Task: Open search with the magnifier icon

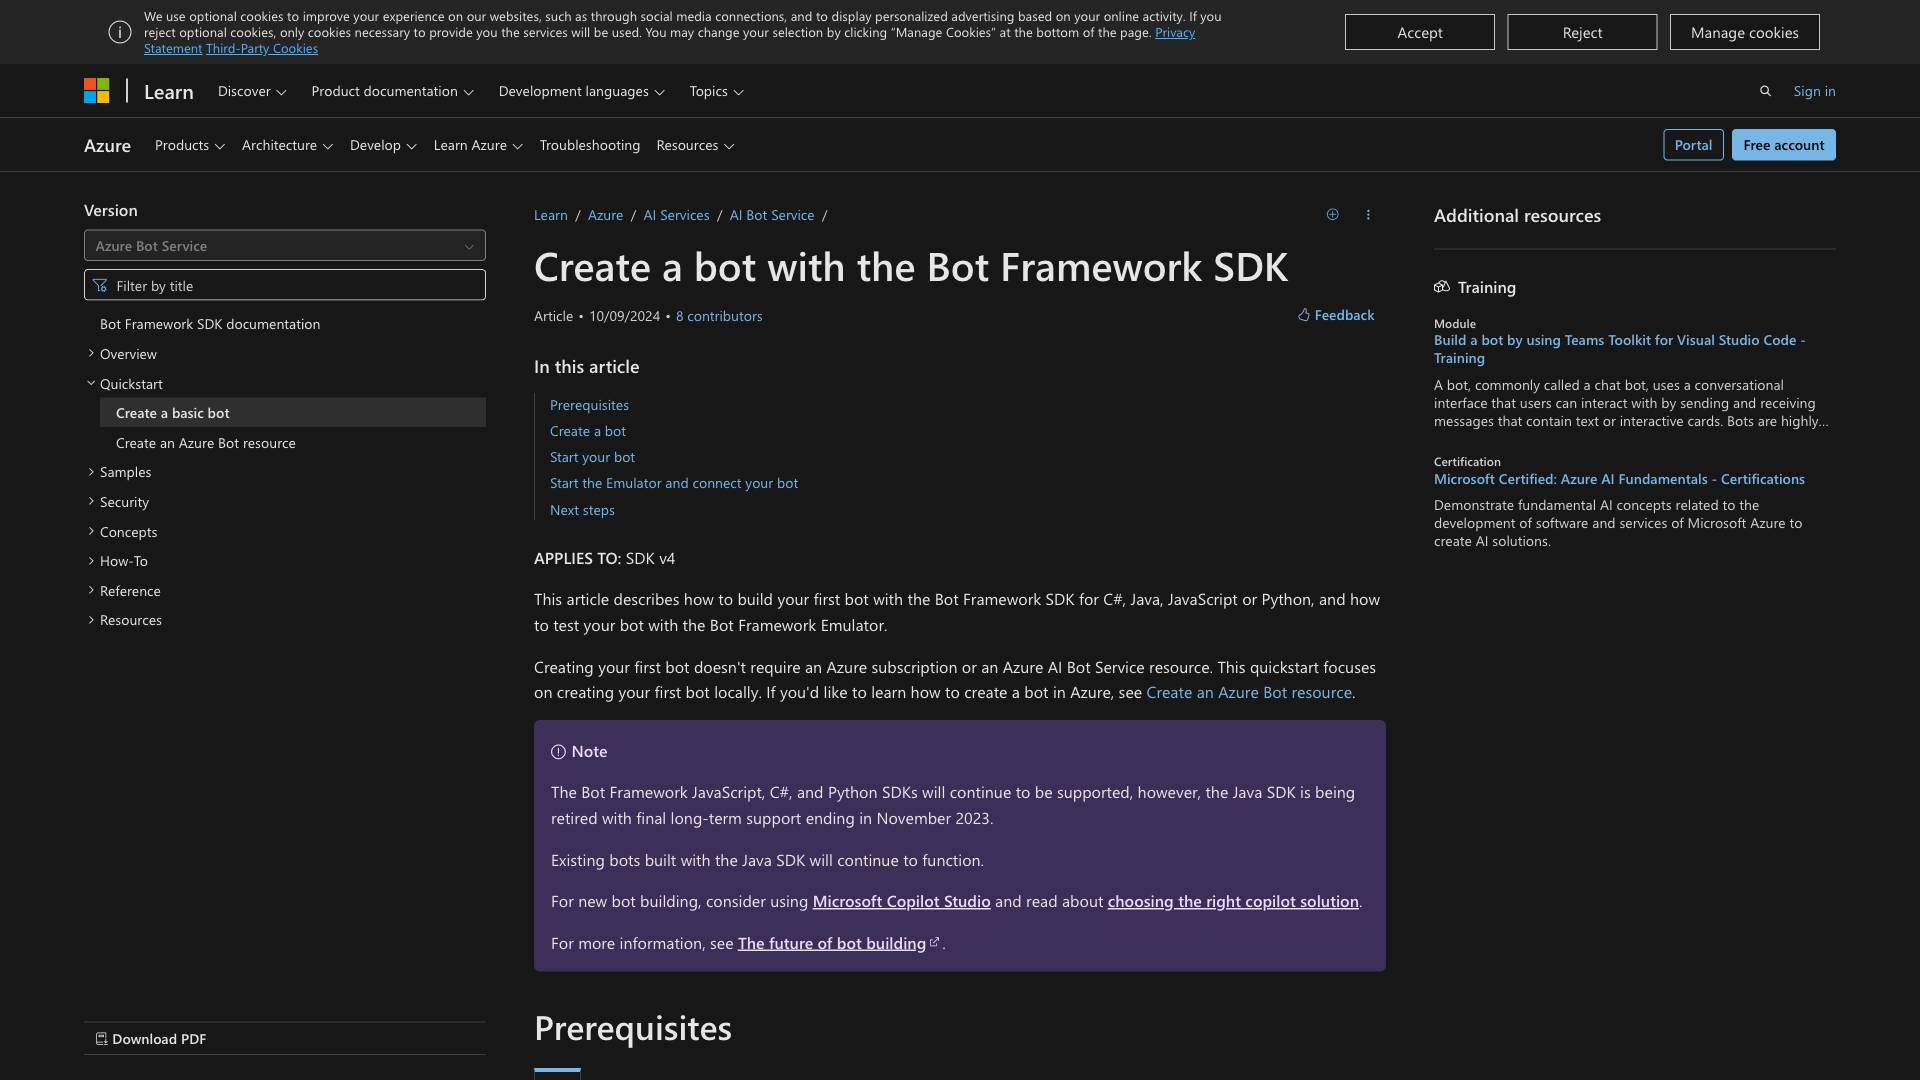Action: tap(1765, 91)
